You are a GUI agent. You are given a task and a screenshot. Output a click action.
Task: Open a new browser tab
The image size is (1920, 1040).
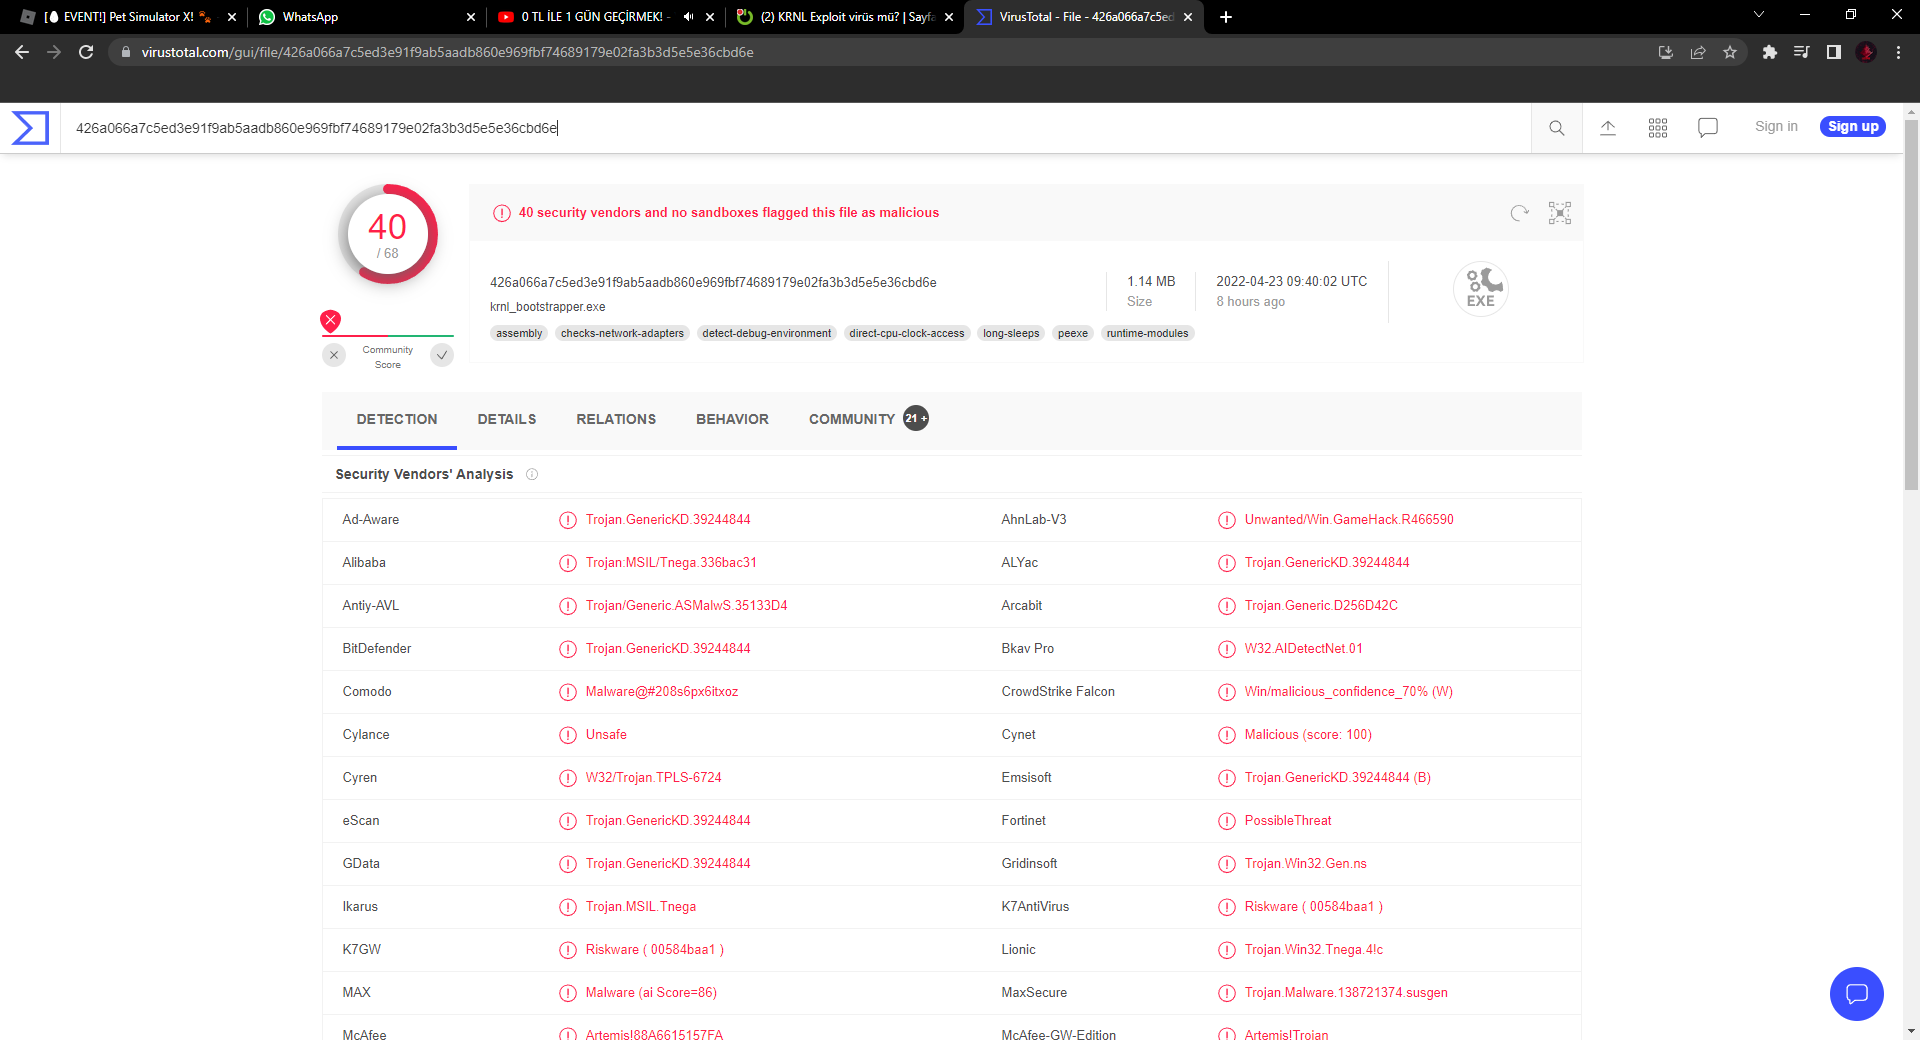coord(1226,17)
